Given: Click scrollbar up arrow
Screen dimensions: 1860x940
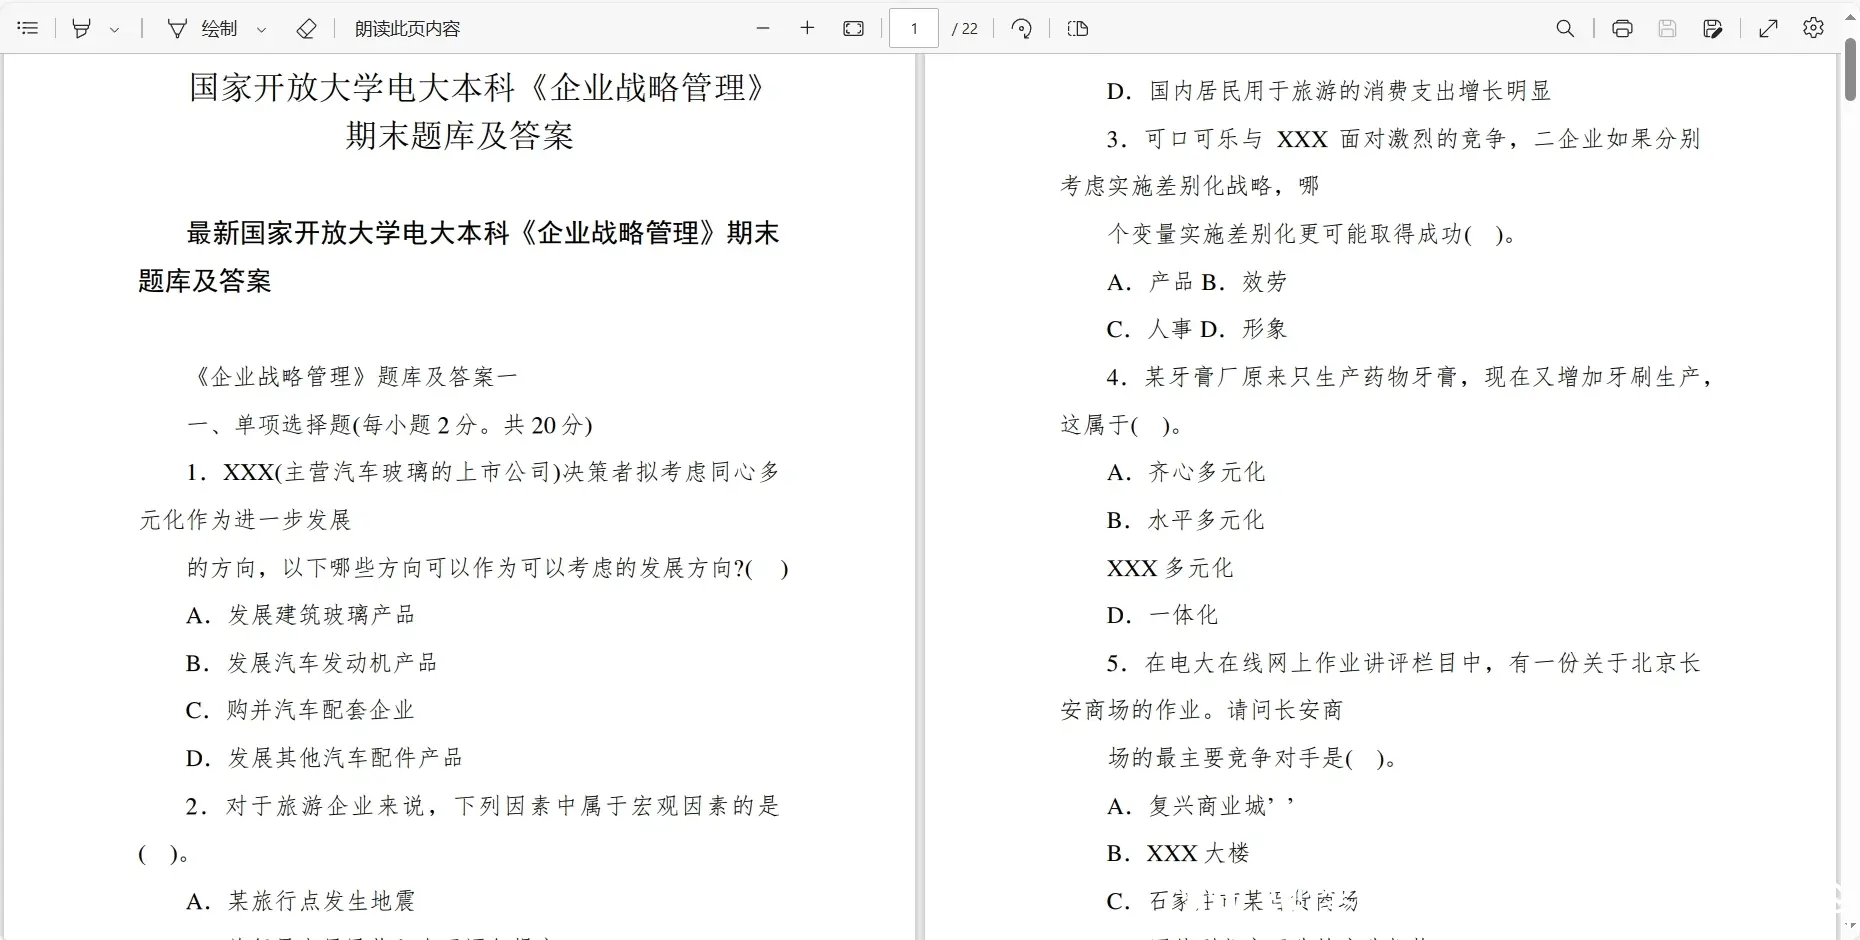Looking at the screenshot, I should click(1850, 17).
